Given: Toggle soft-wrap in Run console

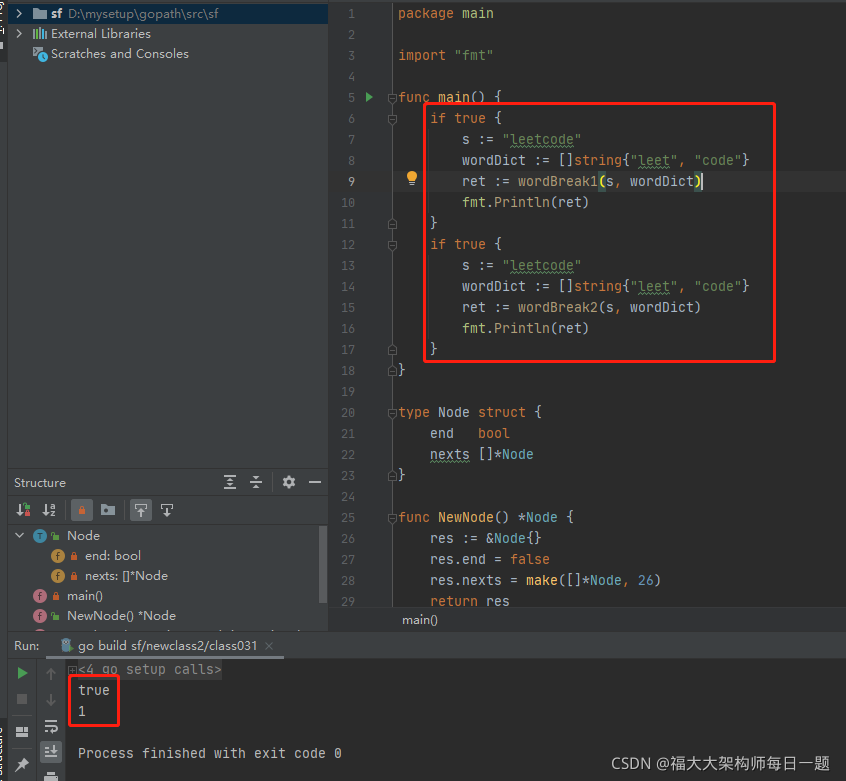Looking at the screenshot, I should 51,726.
